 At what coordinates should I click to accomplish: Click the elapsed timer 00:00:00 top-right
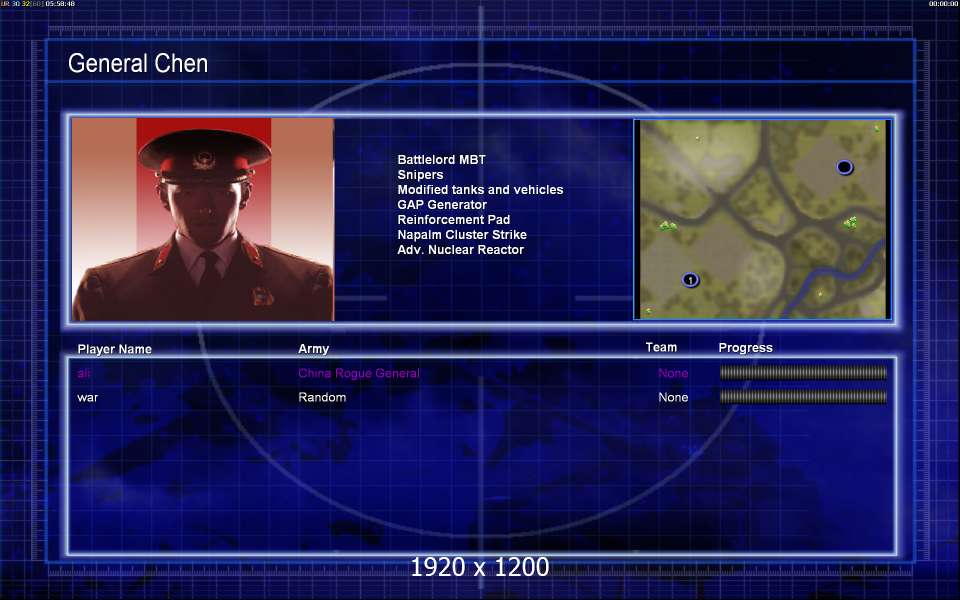tap(943, 4)
